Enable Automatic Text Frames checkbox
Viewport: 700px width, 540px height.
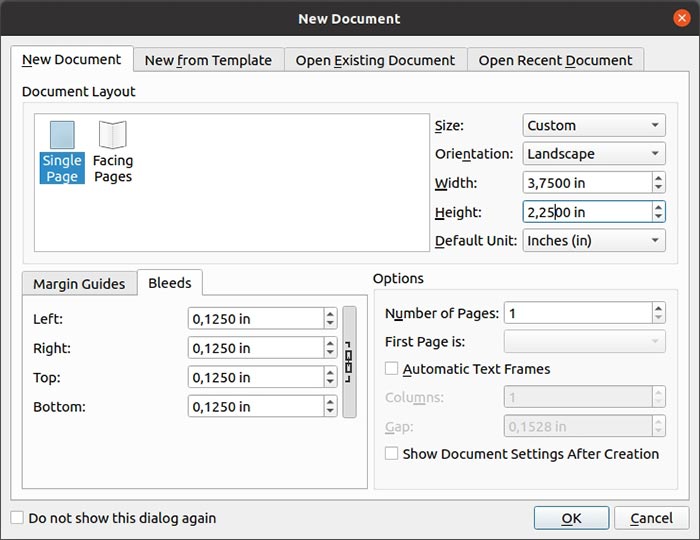click(x=393, y=369)
